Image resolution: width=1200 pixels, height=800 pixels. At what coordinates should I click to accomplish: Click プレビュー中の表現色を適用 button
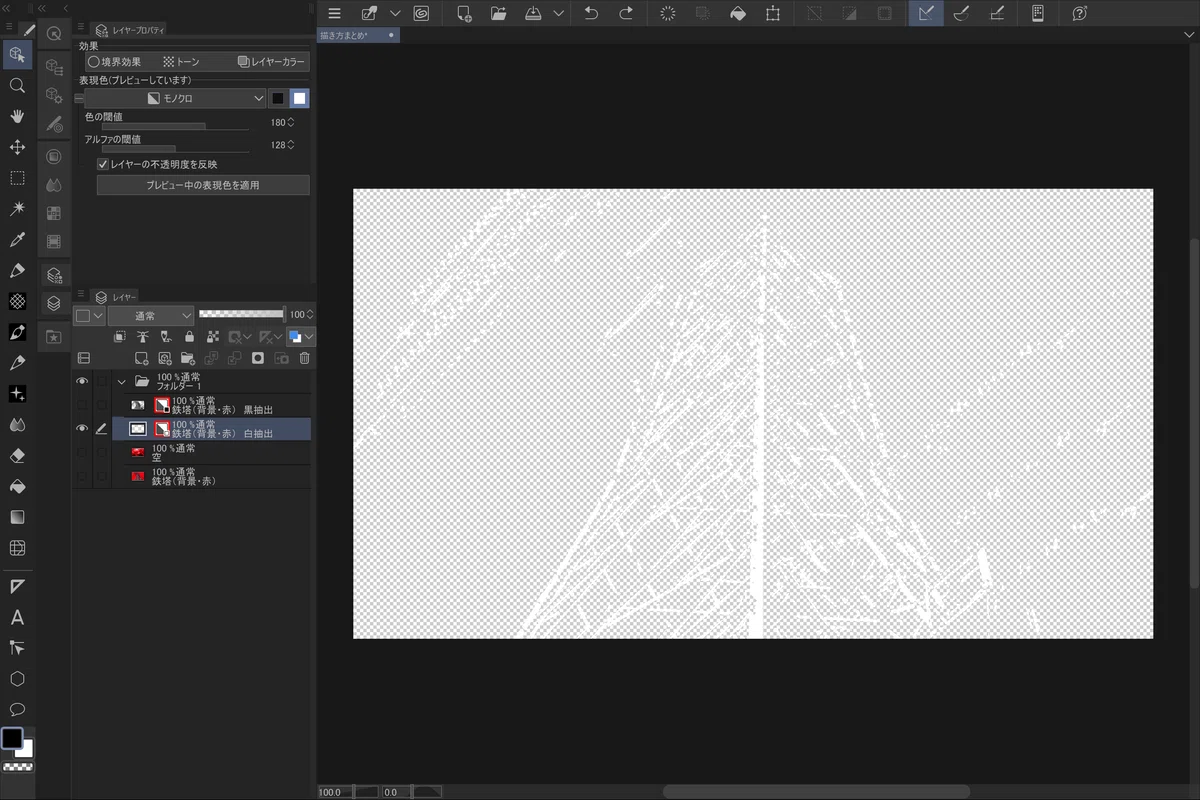pos(203,185)
